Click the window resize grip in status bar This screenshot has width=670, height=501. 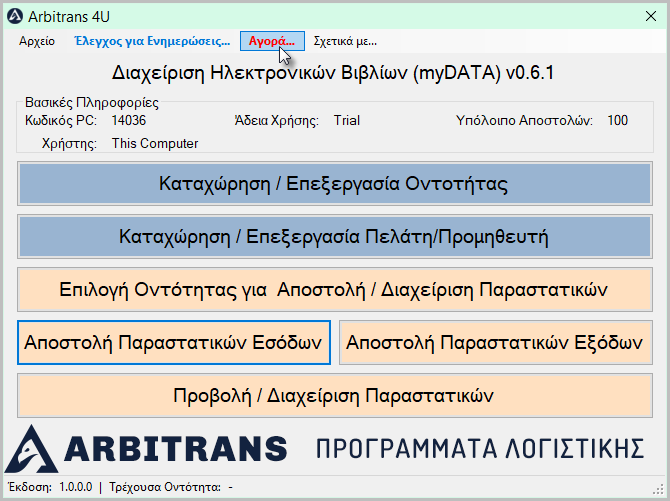coord(658,489)
